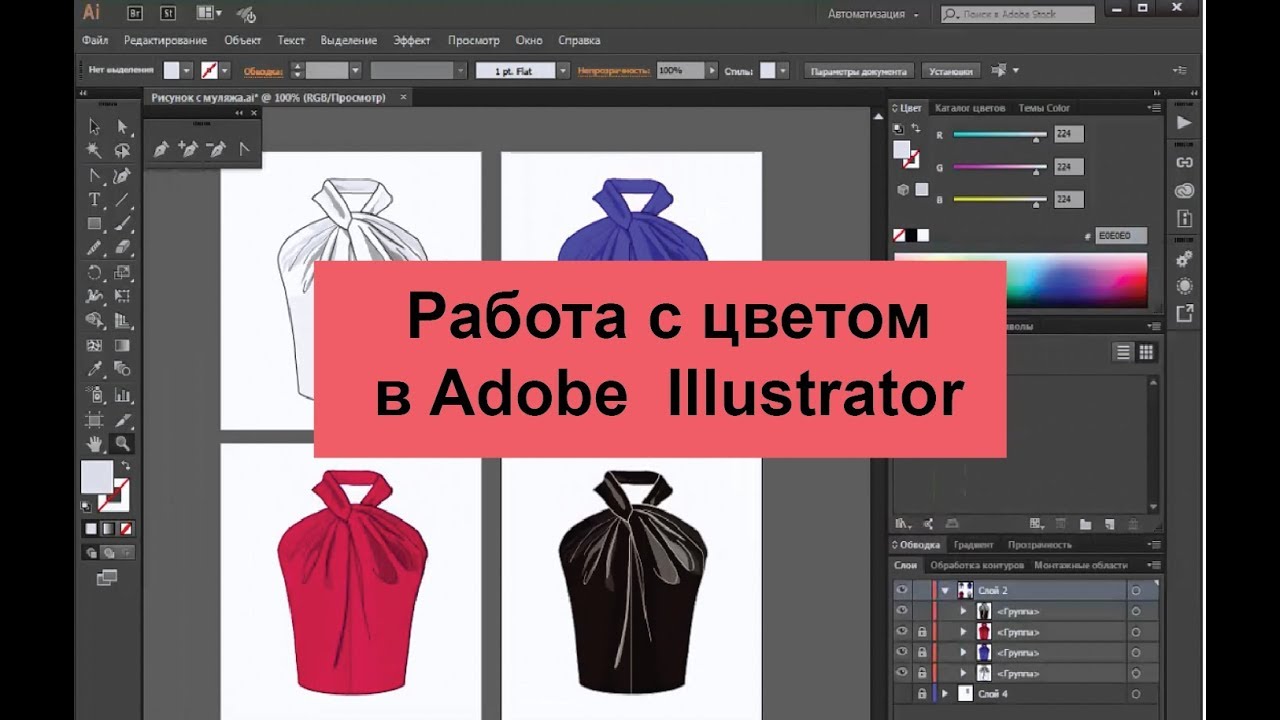
Task: Select the Magic Wand tool
Action: 94,151
